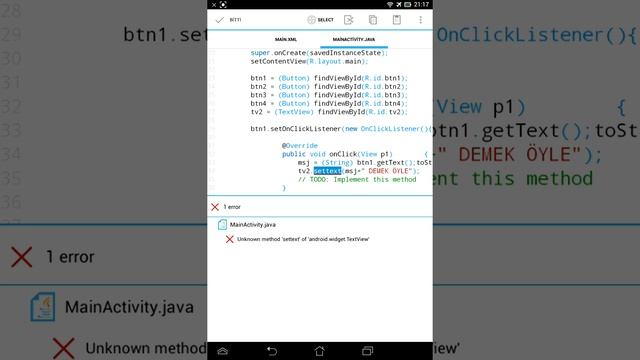Tap the BİTTİ checkmark to finish selection
Viewport: 640px width, 360px height.
[228, 20]
